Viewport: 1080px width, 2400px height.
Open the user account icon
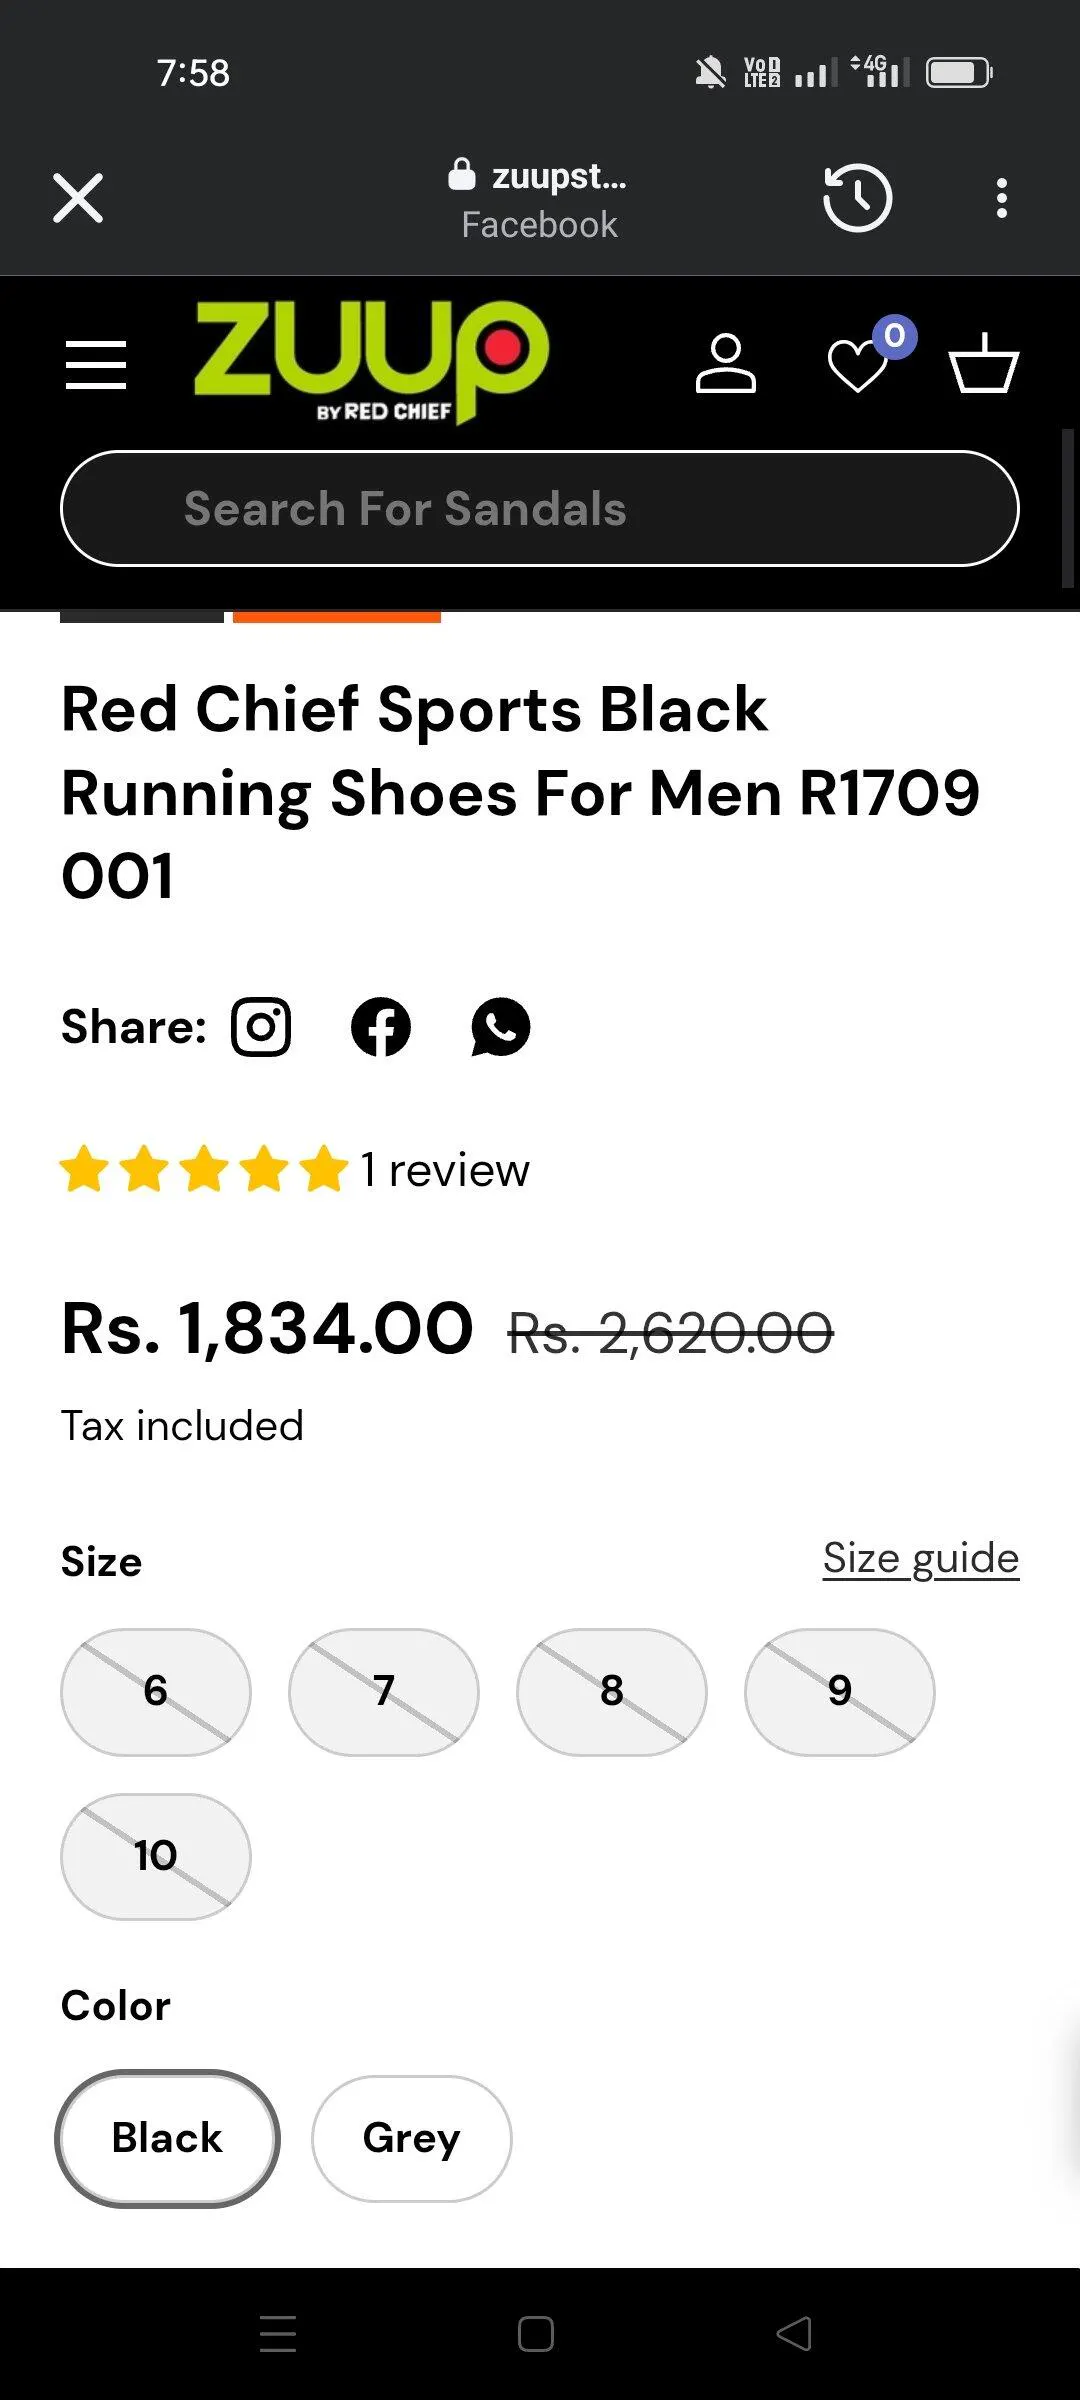(725, 364)
